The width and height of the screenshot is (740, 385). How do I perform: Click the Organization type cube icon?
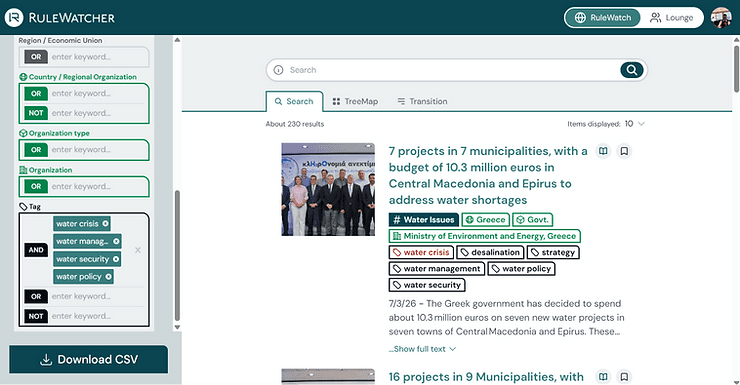(23, 133)
